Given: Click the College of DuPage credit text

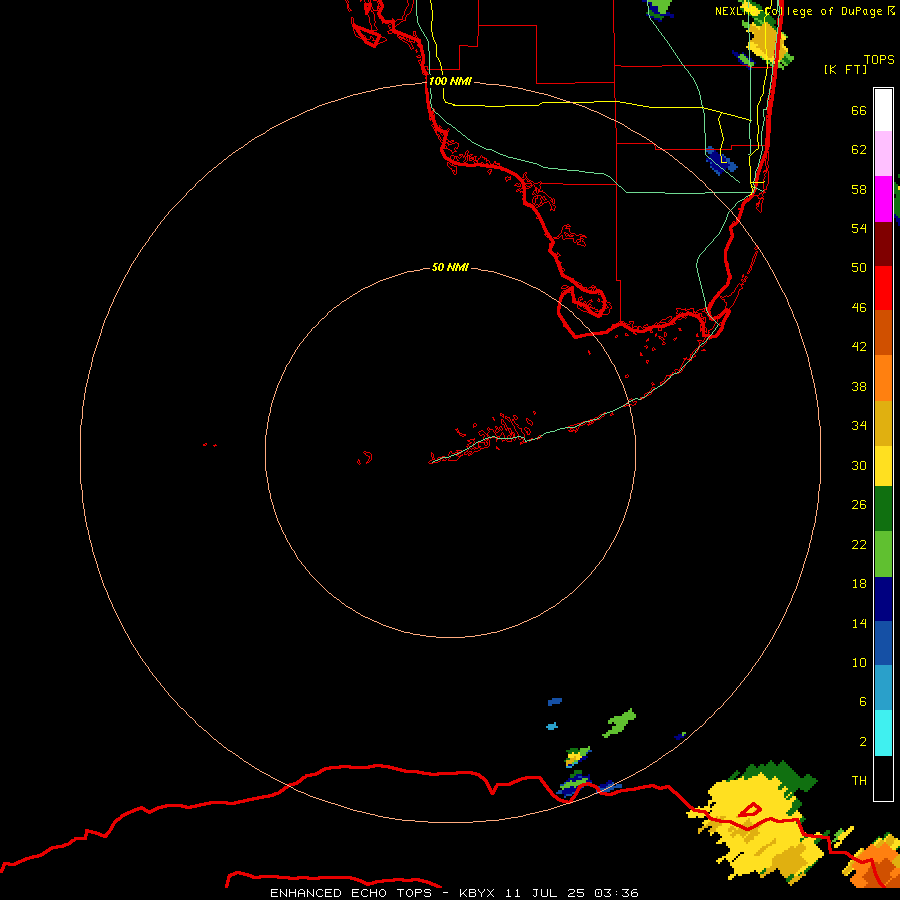Looking at the screenshot, I should click(823, 11).
